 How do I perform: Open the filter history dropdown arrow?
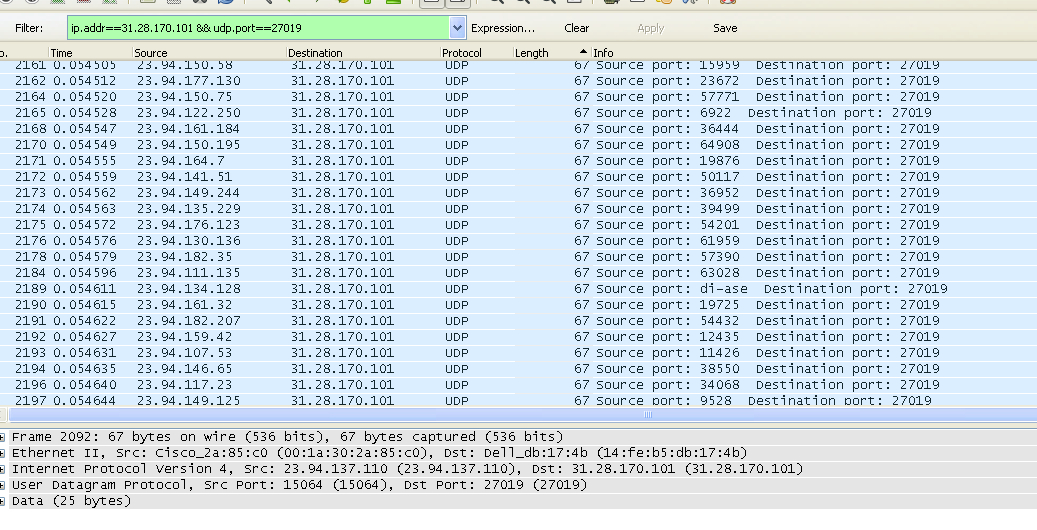(458, 28)
